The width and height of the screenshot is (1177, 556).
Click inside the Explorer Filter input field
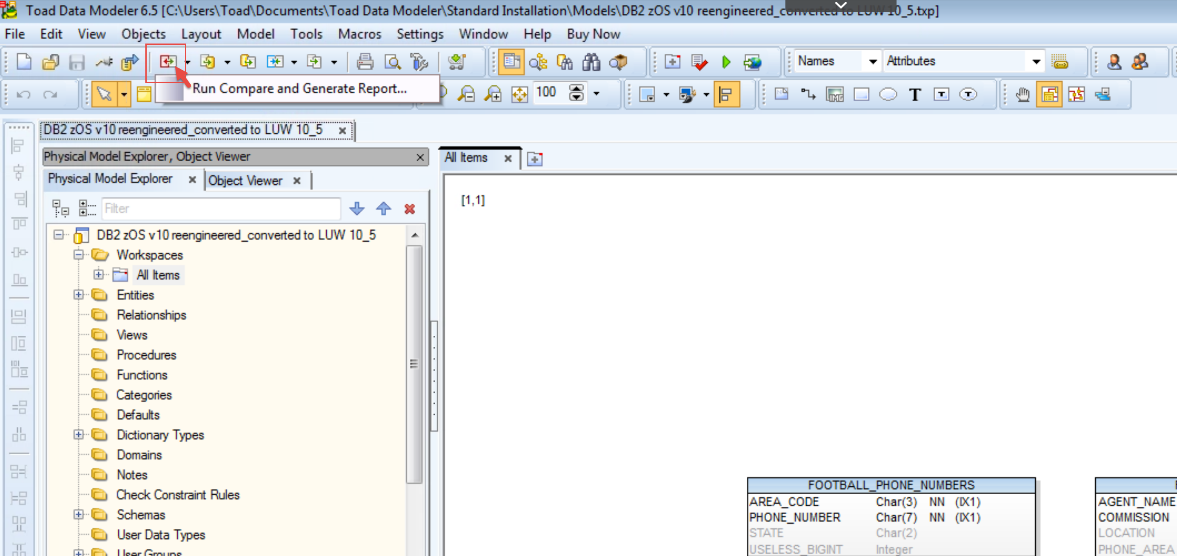click(x=221, y=209)
